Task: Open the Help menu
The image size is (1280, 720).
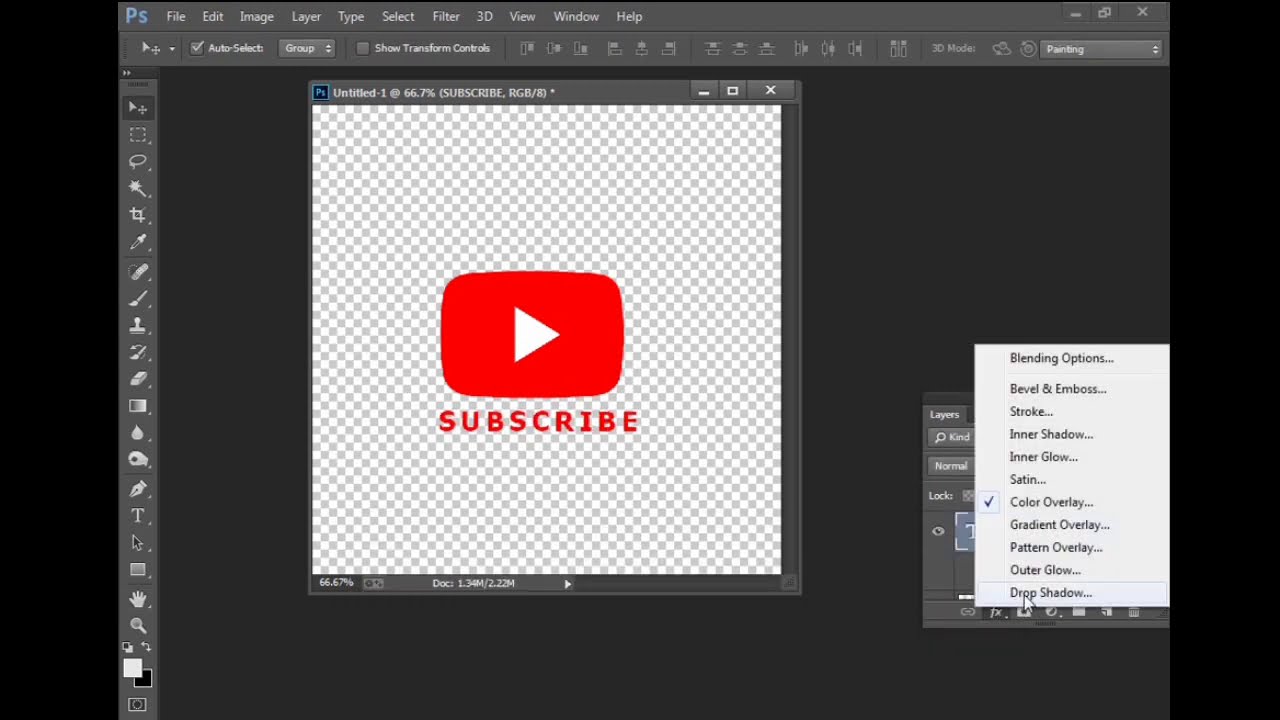Action: (x=629, y=16)
